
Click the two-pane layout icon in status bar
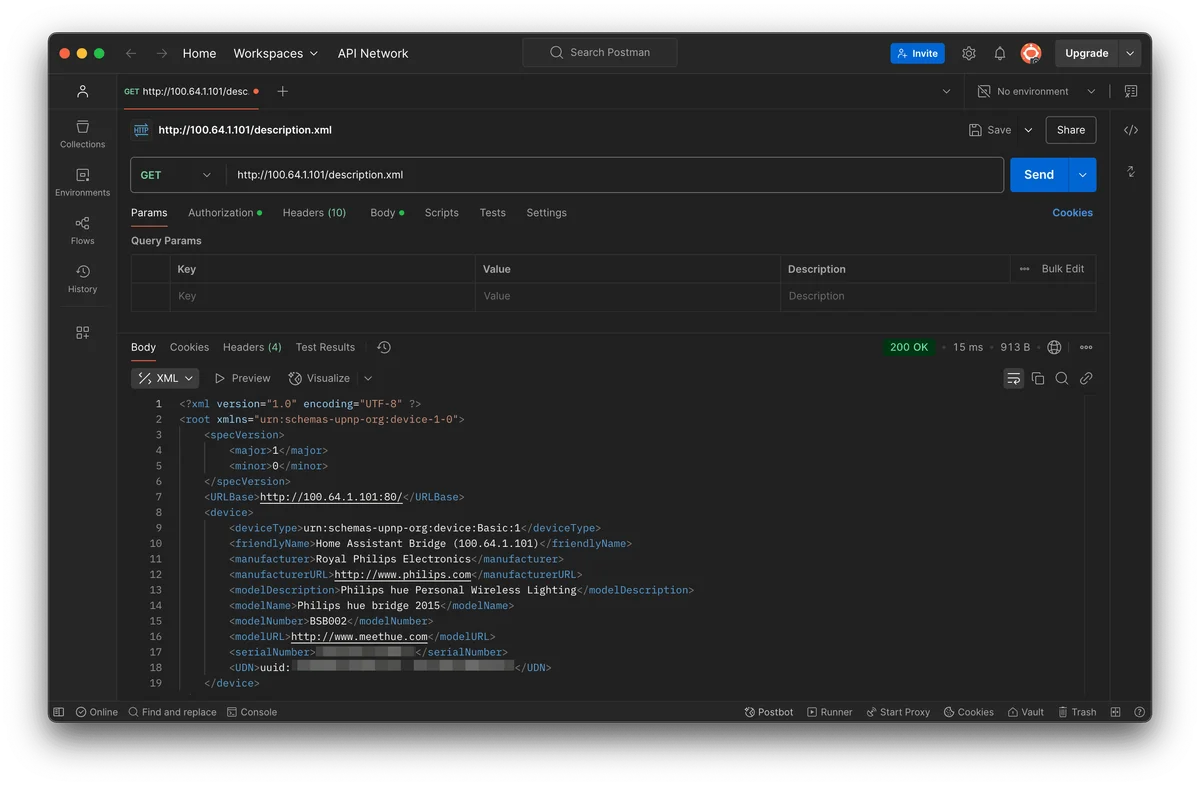(1116, 712)
